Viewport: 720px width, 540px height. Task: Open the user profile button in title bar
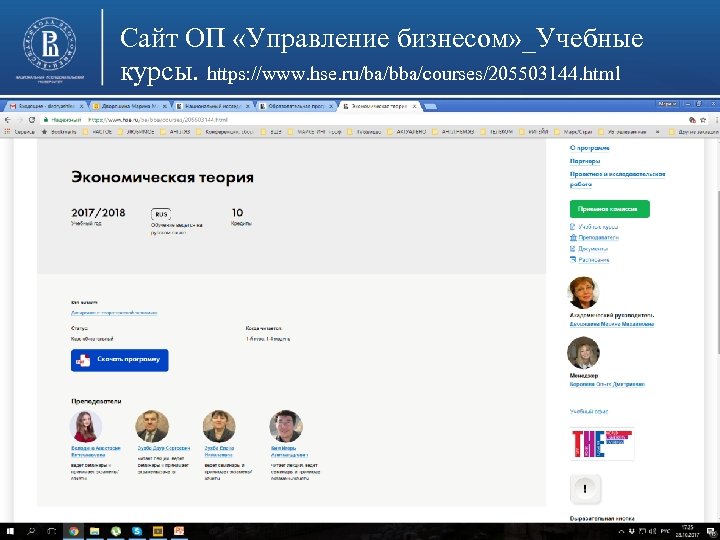(667, 104)
